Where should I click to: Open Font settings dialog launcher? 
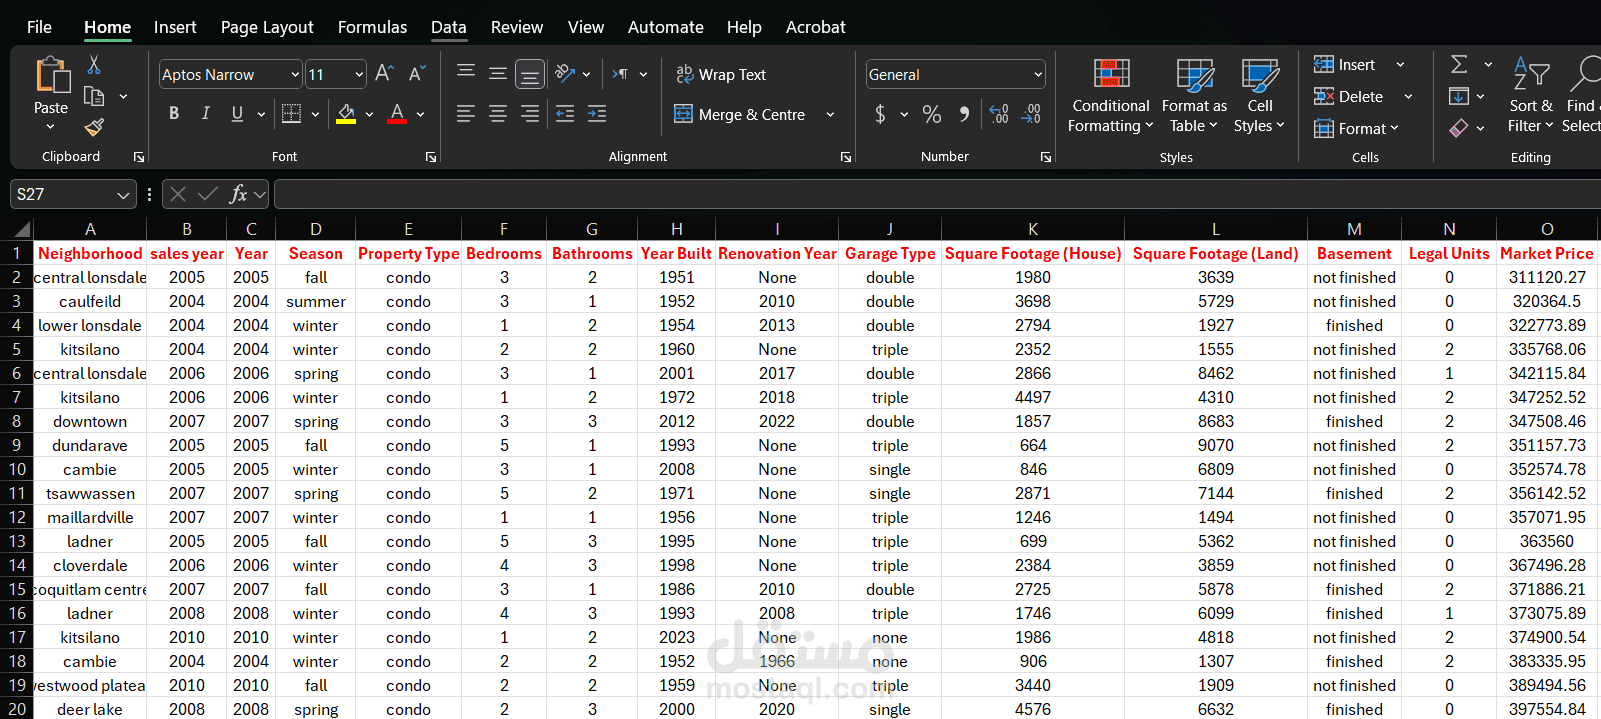tap(431, 157)
